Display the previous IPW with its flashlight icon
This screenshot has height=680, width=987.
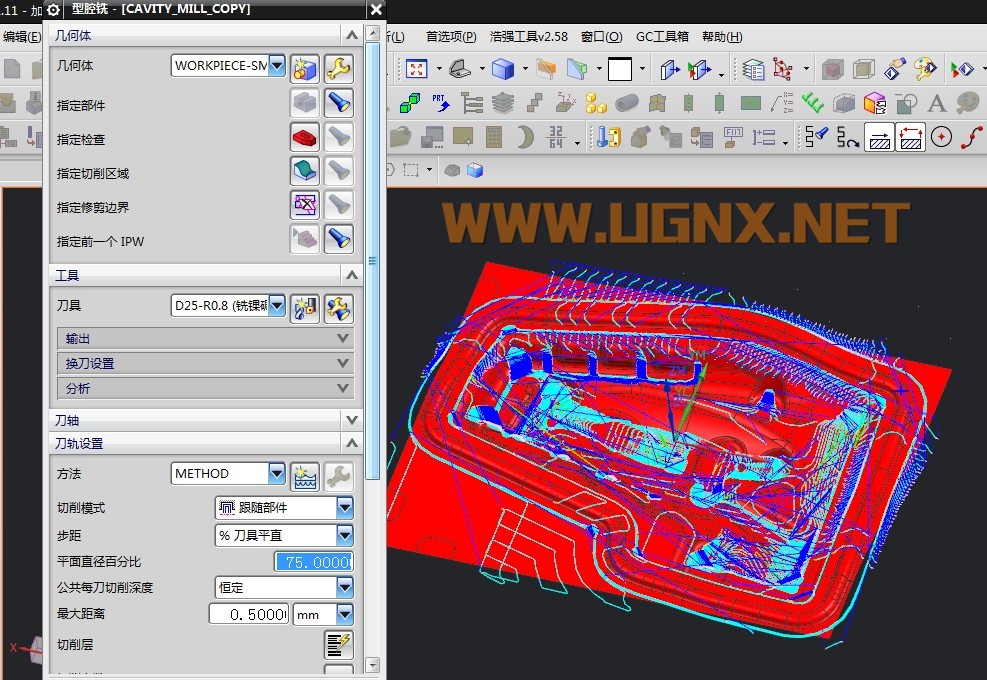coord(339,239)
